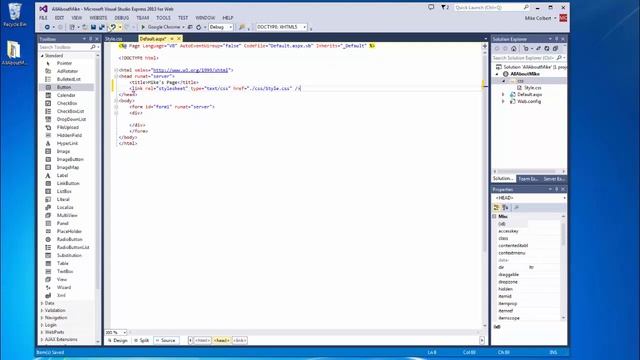
Task: Open the DEBUG menu
Action: click(x=121, y=18)
